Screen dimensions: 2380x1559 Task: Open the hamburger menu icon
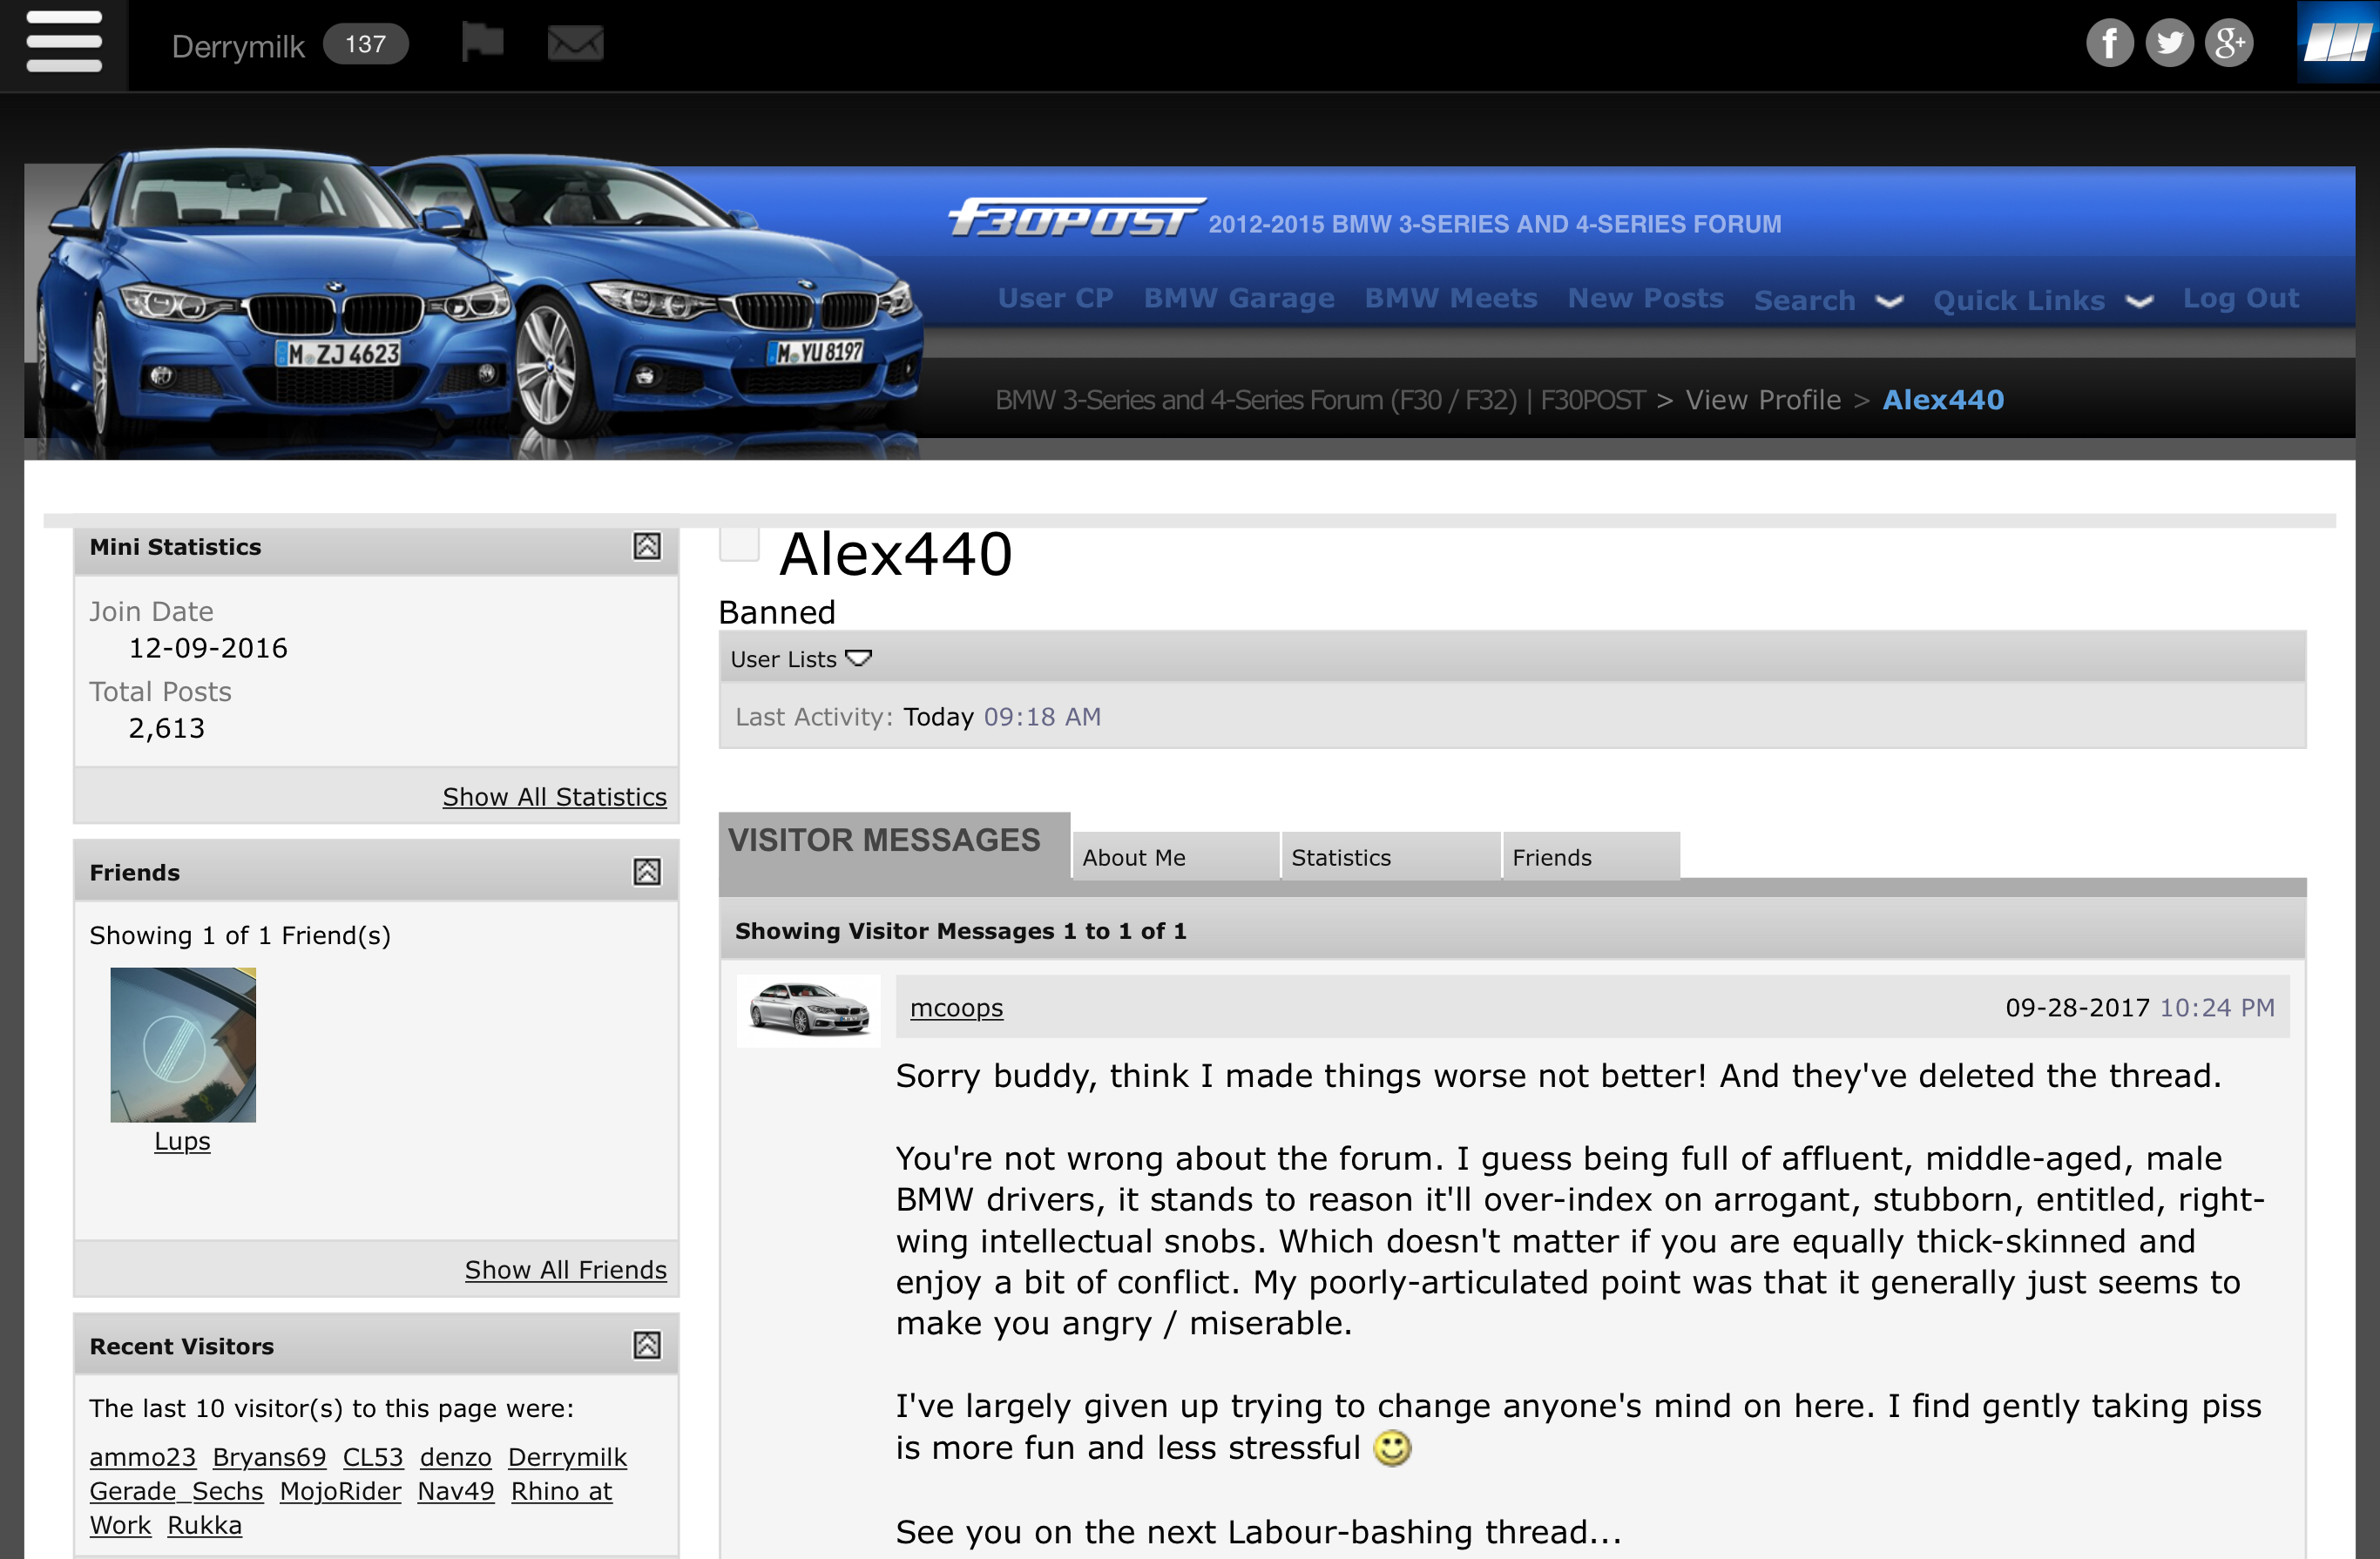pyautogui.click(x=64, y=43)
